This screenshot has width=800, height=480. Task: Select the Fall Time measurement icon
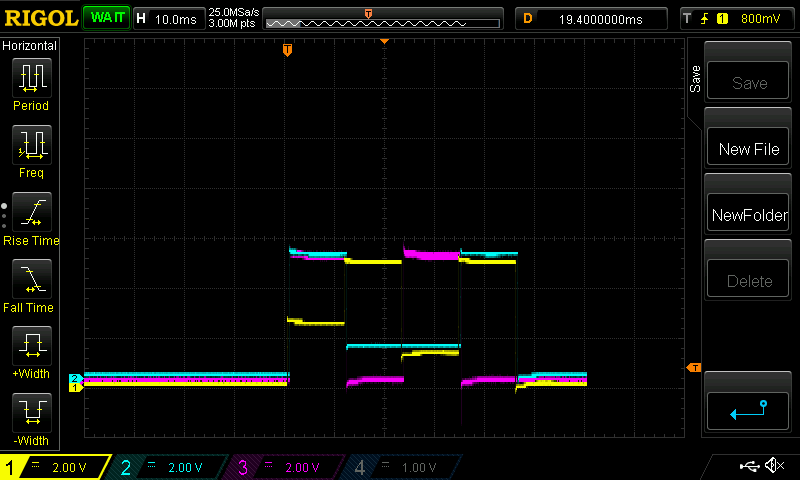[x=32, y=279]
